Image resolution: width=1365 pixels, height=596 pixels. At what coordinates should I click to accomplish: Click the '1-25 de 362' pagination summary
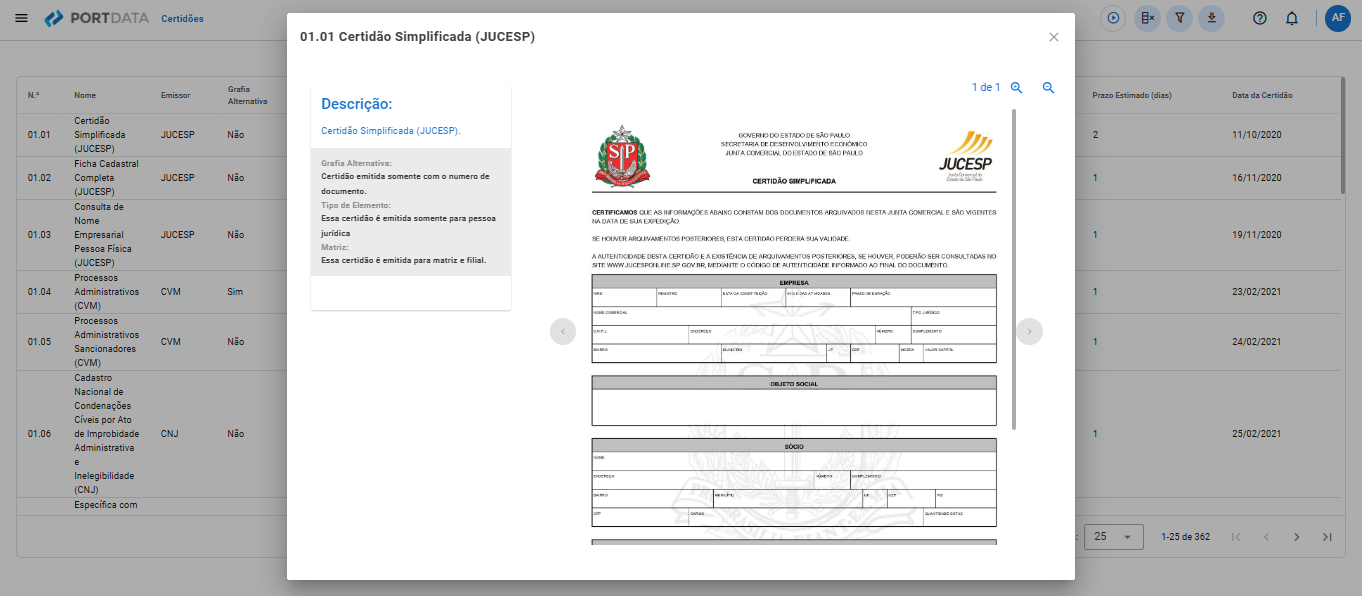click(x=1186, y=537)
